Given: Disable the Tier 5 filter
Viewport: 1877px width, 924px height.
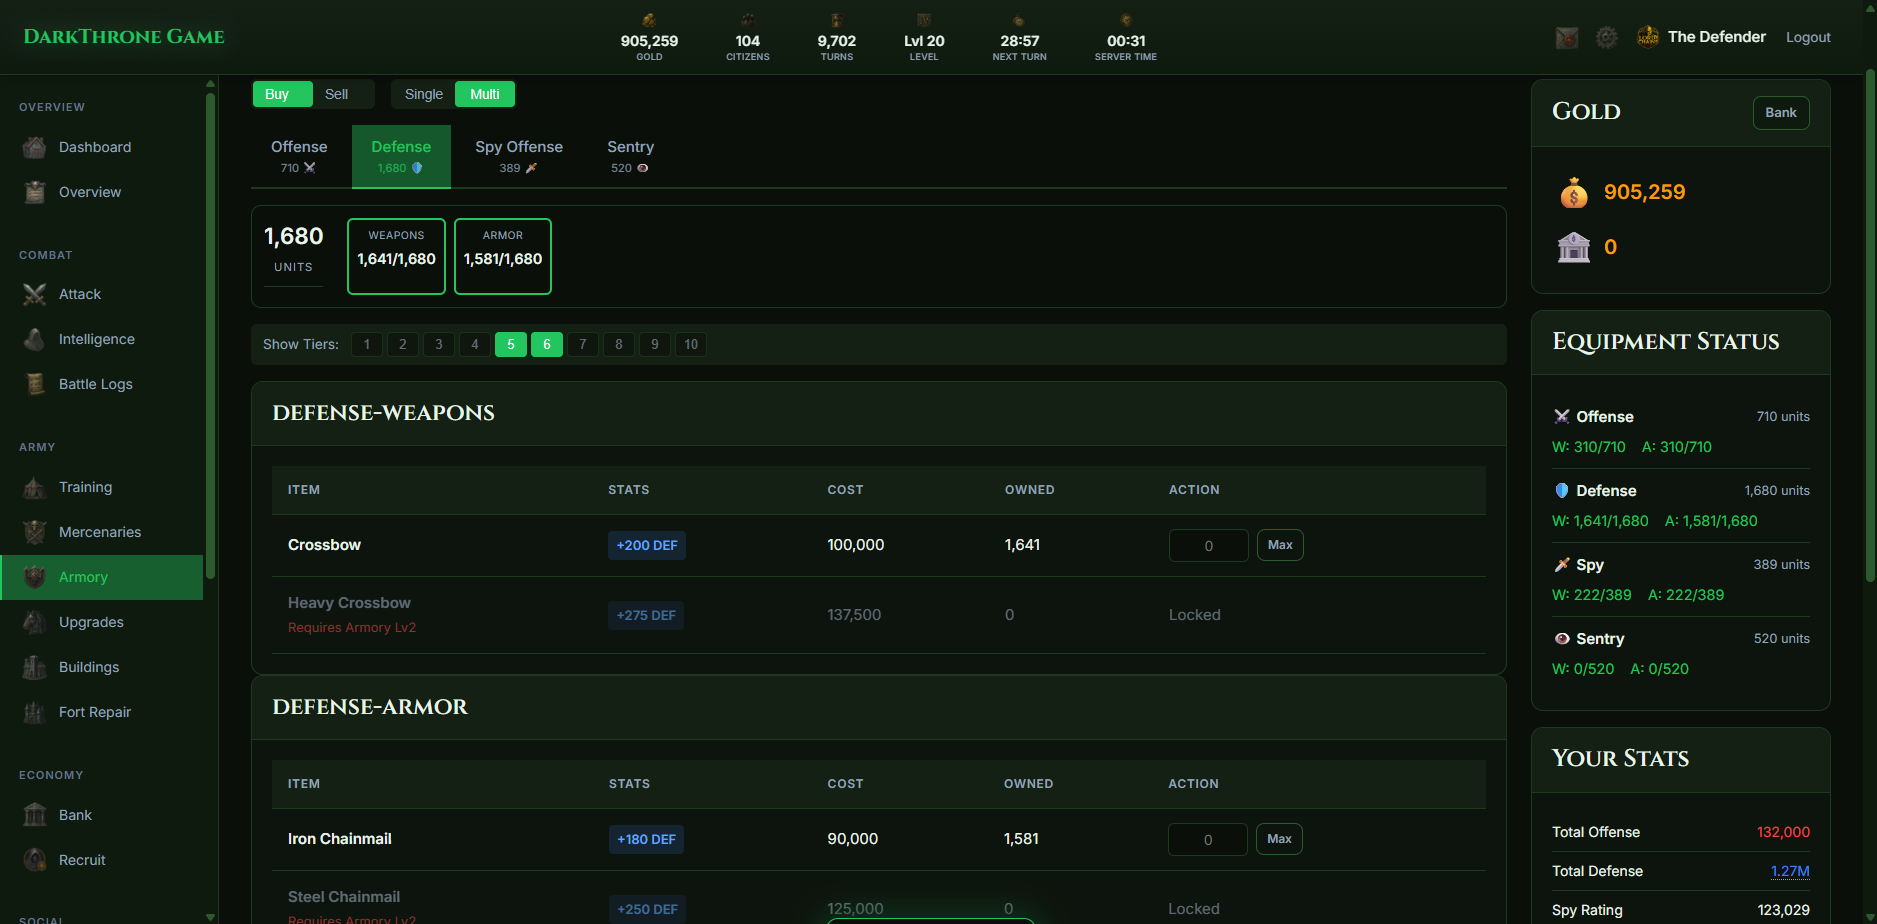Looking at the screenshot, I should (510, 344).
